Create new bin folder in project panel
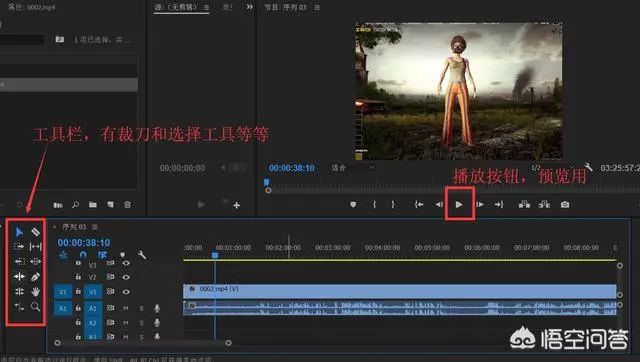 pyautogui.click(x=93, y=204)
